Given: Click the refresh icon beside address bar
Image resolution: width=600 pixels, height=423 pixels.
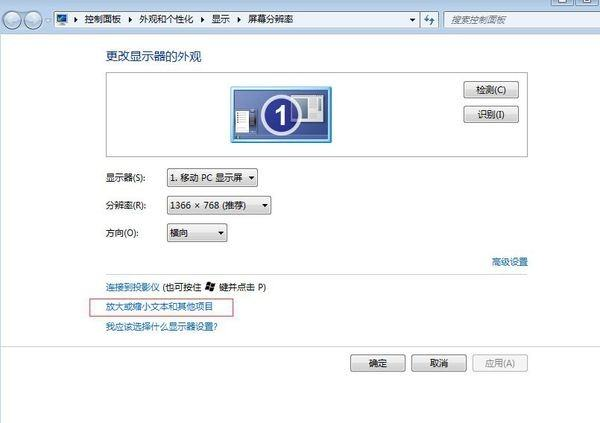Looking at the screenshot, I should coord(429,20).
